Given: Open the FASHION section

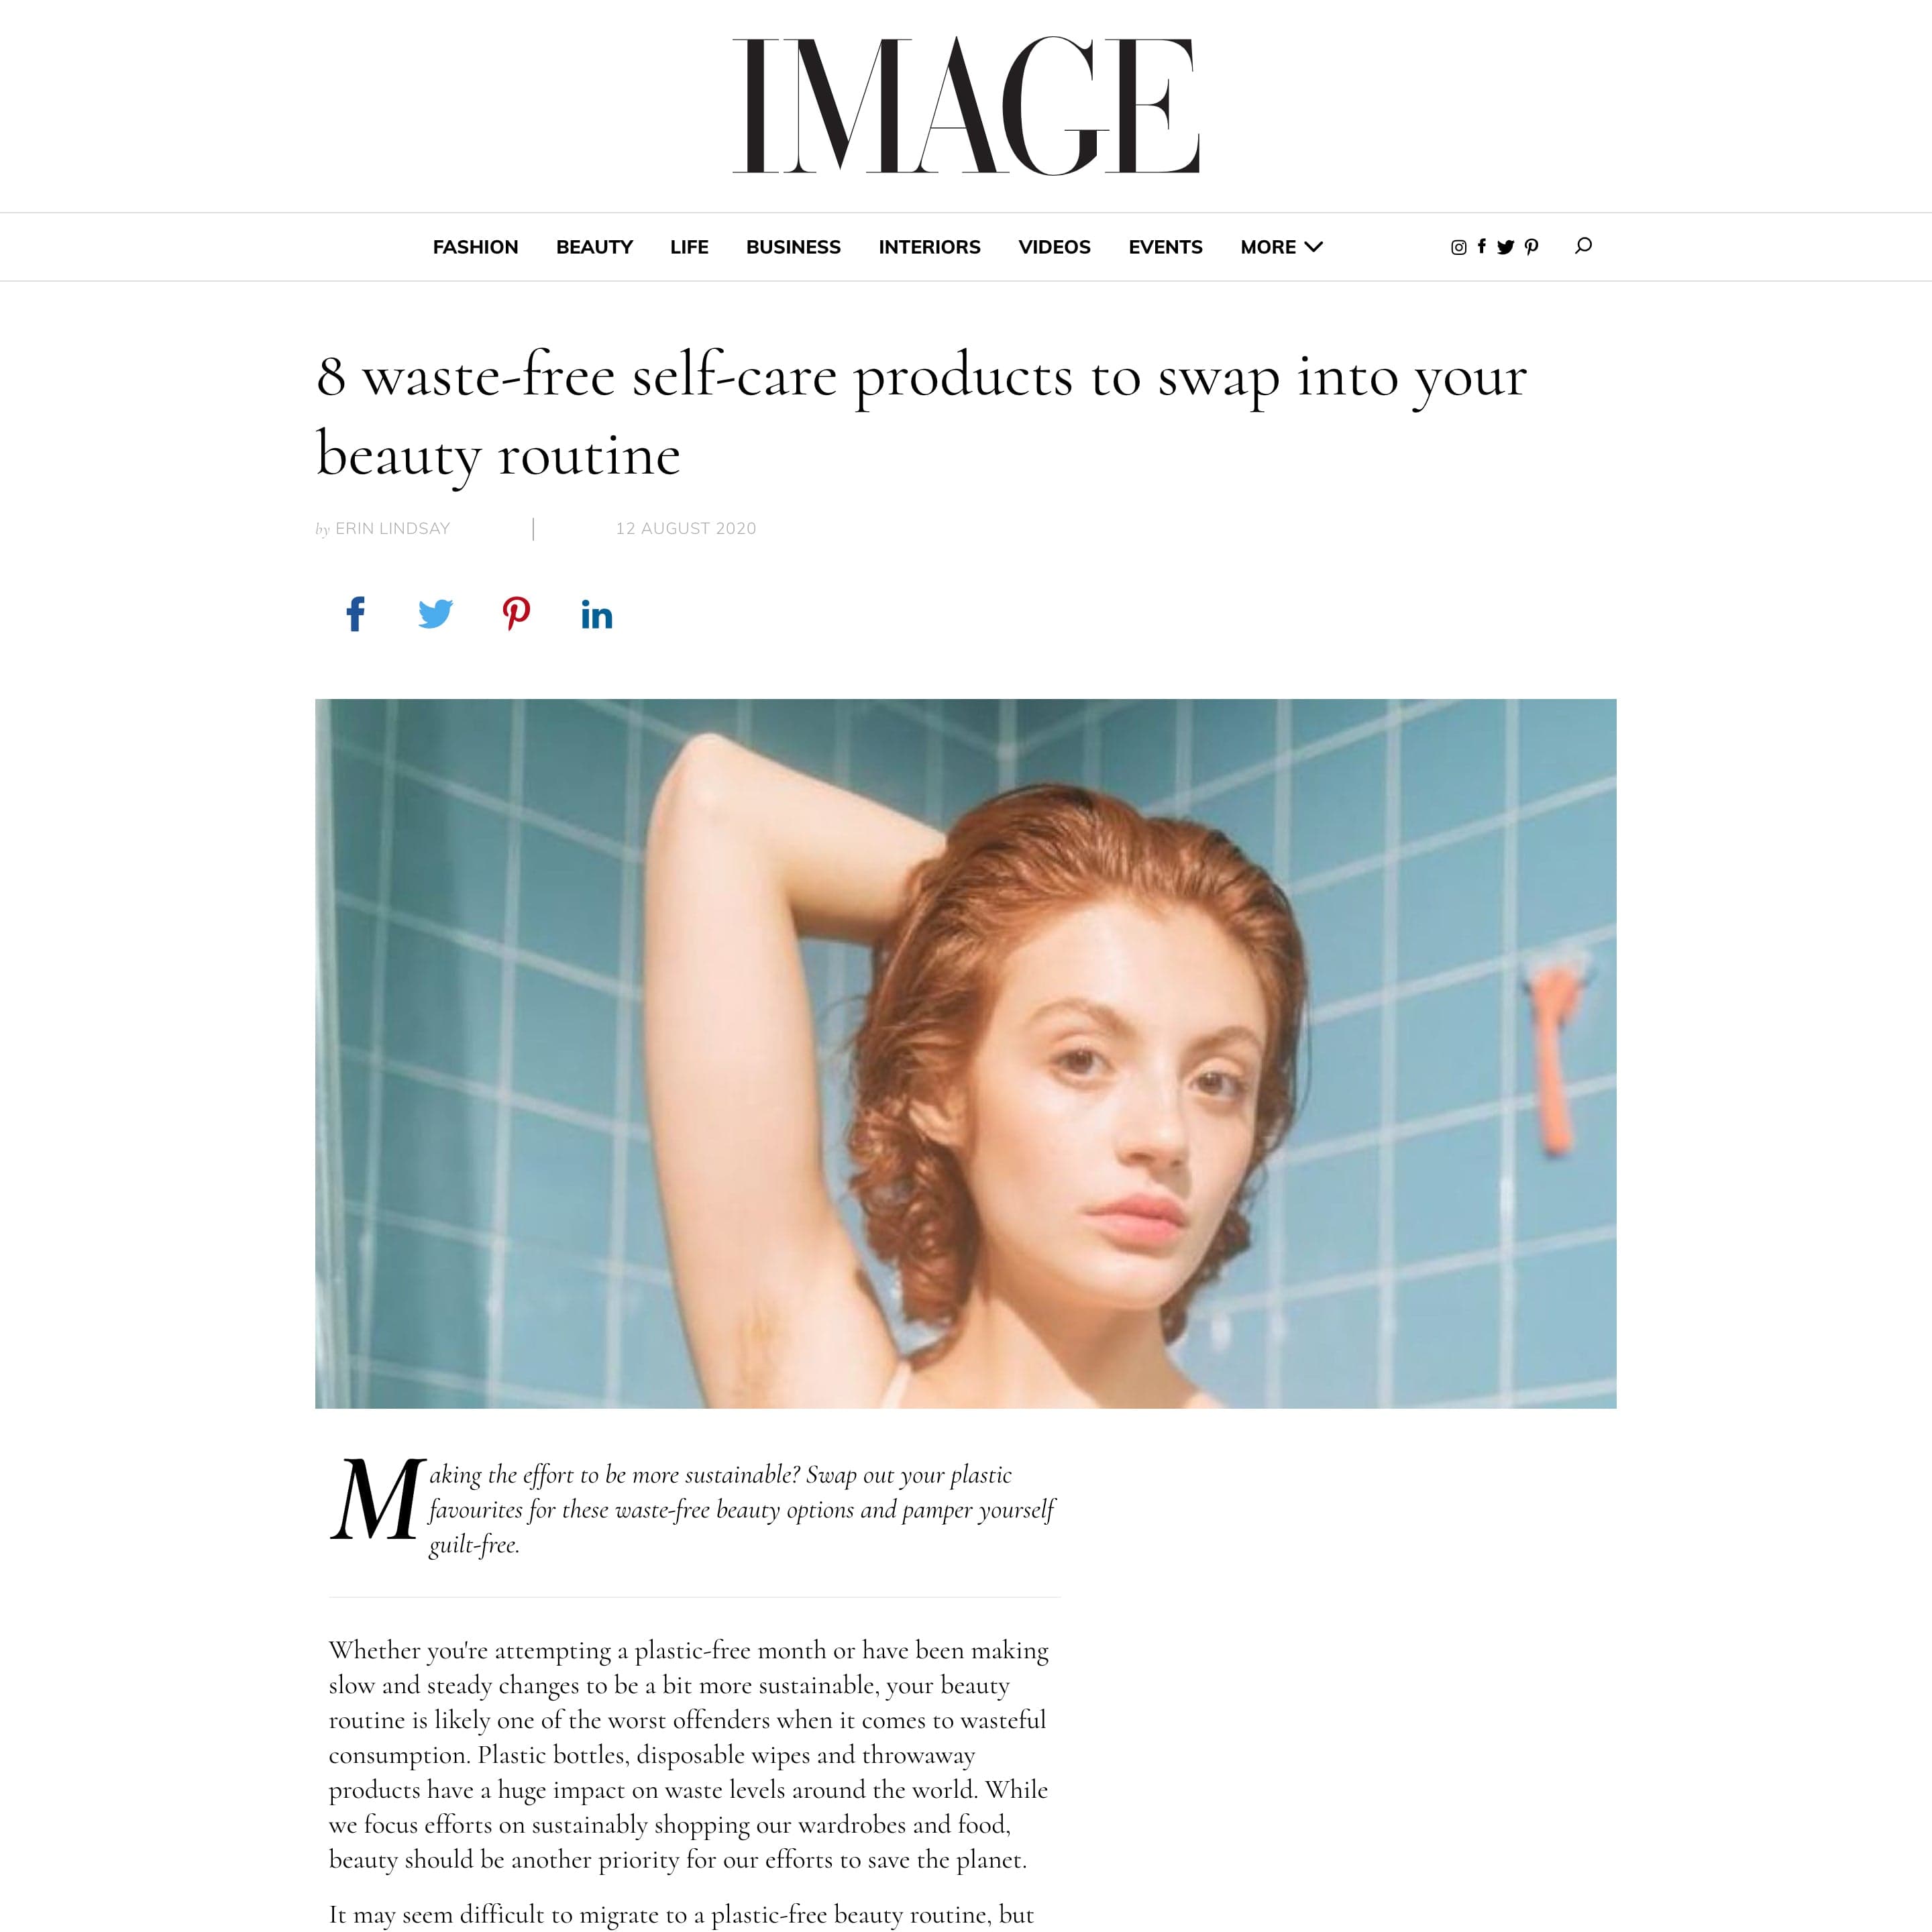Looking at the screenshot, I should coord(475,247).
